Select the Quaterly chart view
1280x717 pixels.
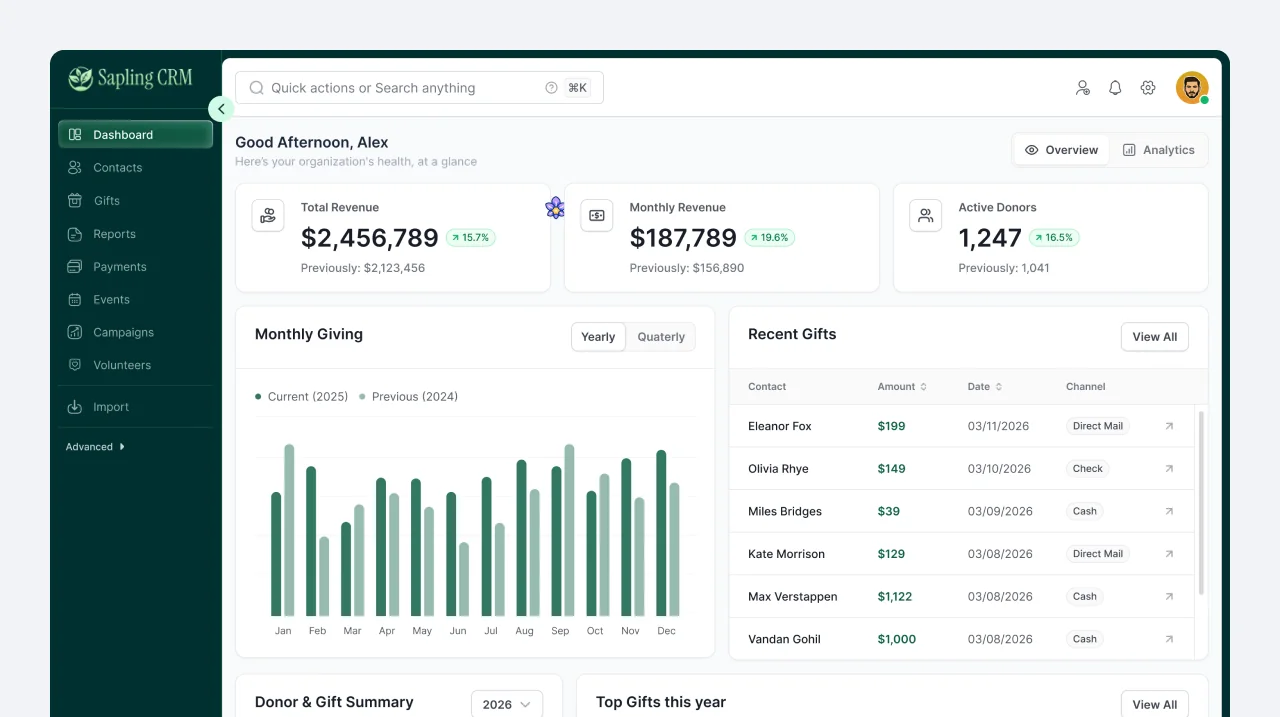point(661,337)
